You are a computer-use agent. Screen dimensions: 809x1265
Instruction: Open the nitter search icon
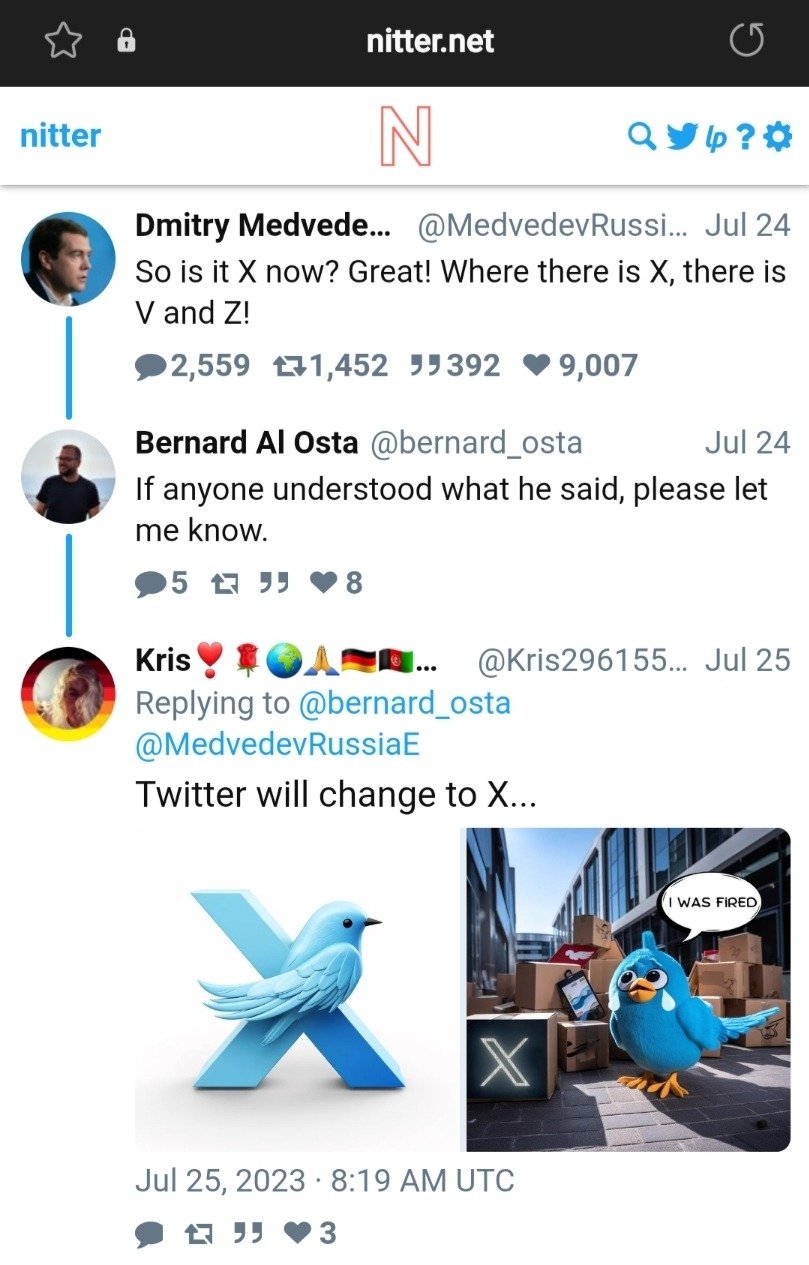tap(640, 136)
